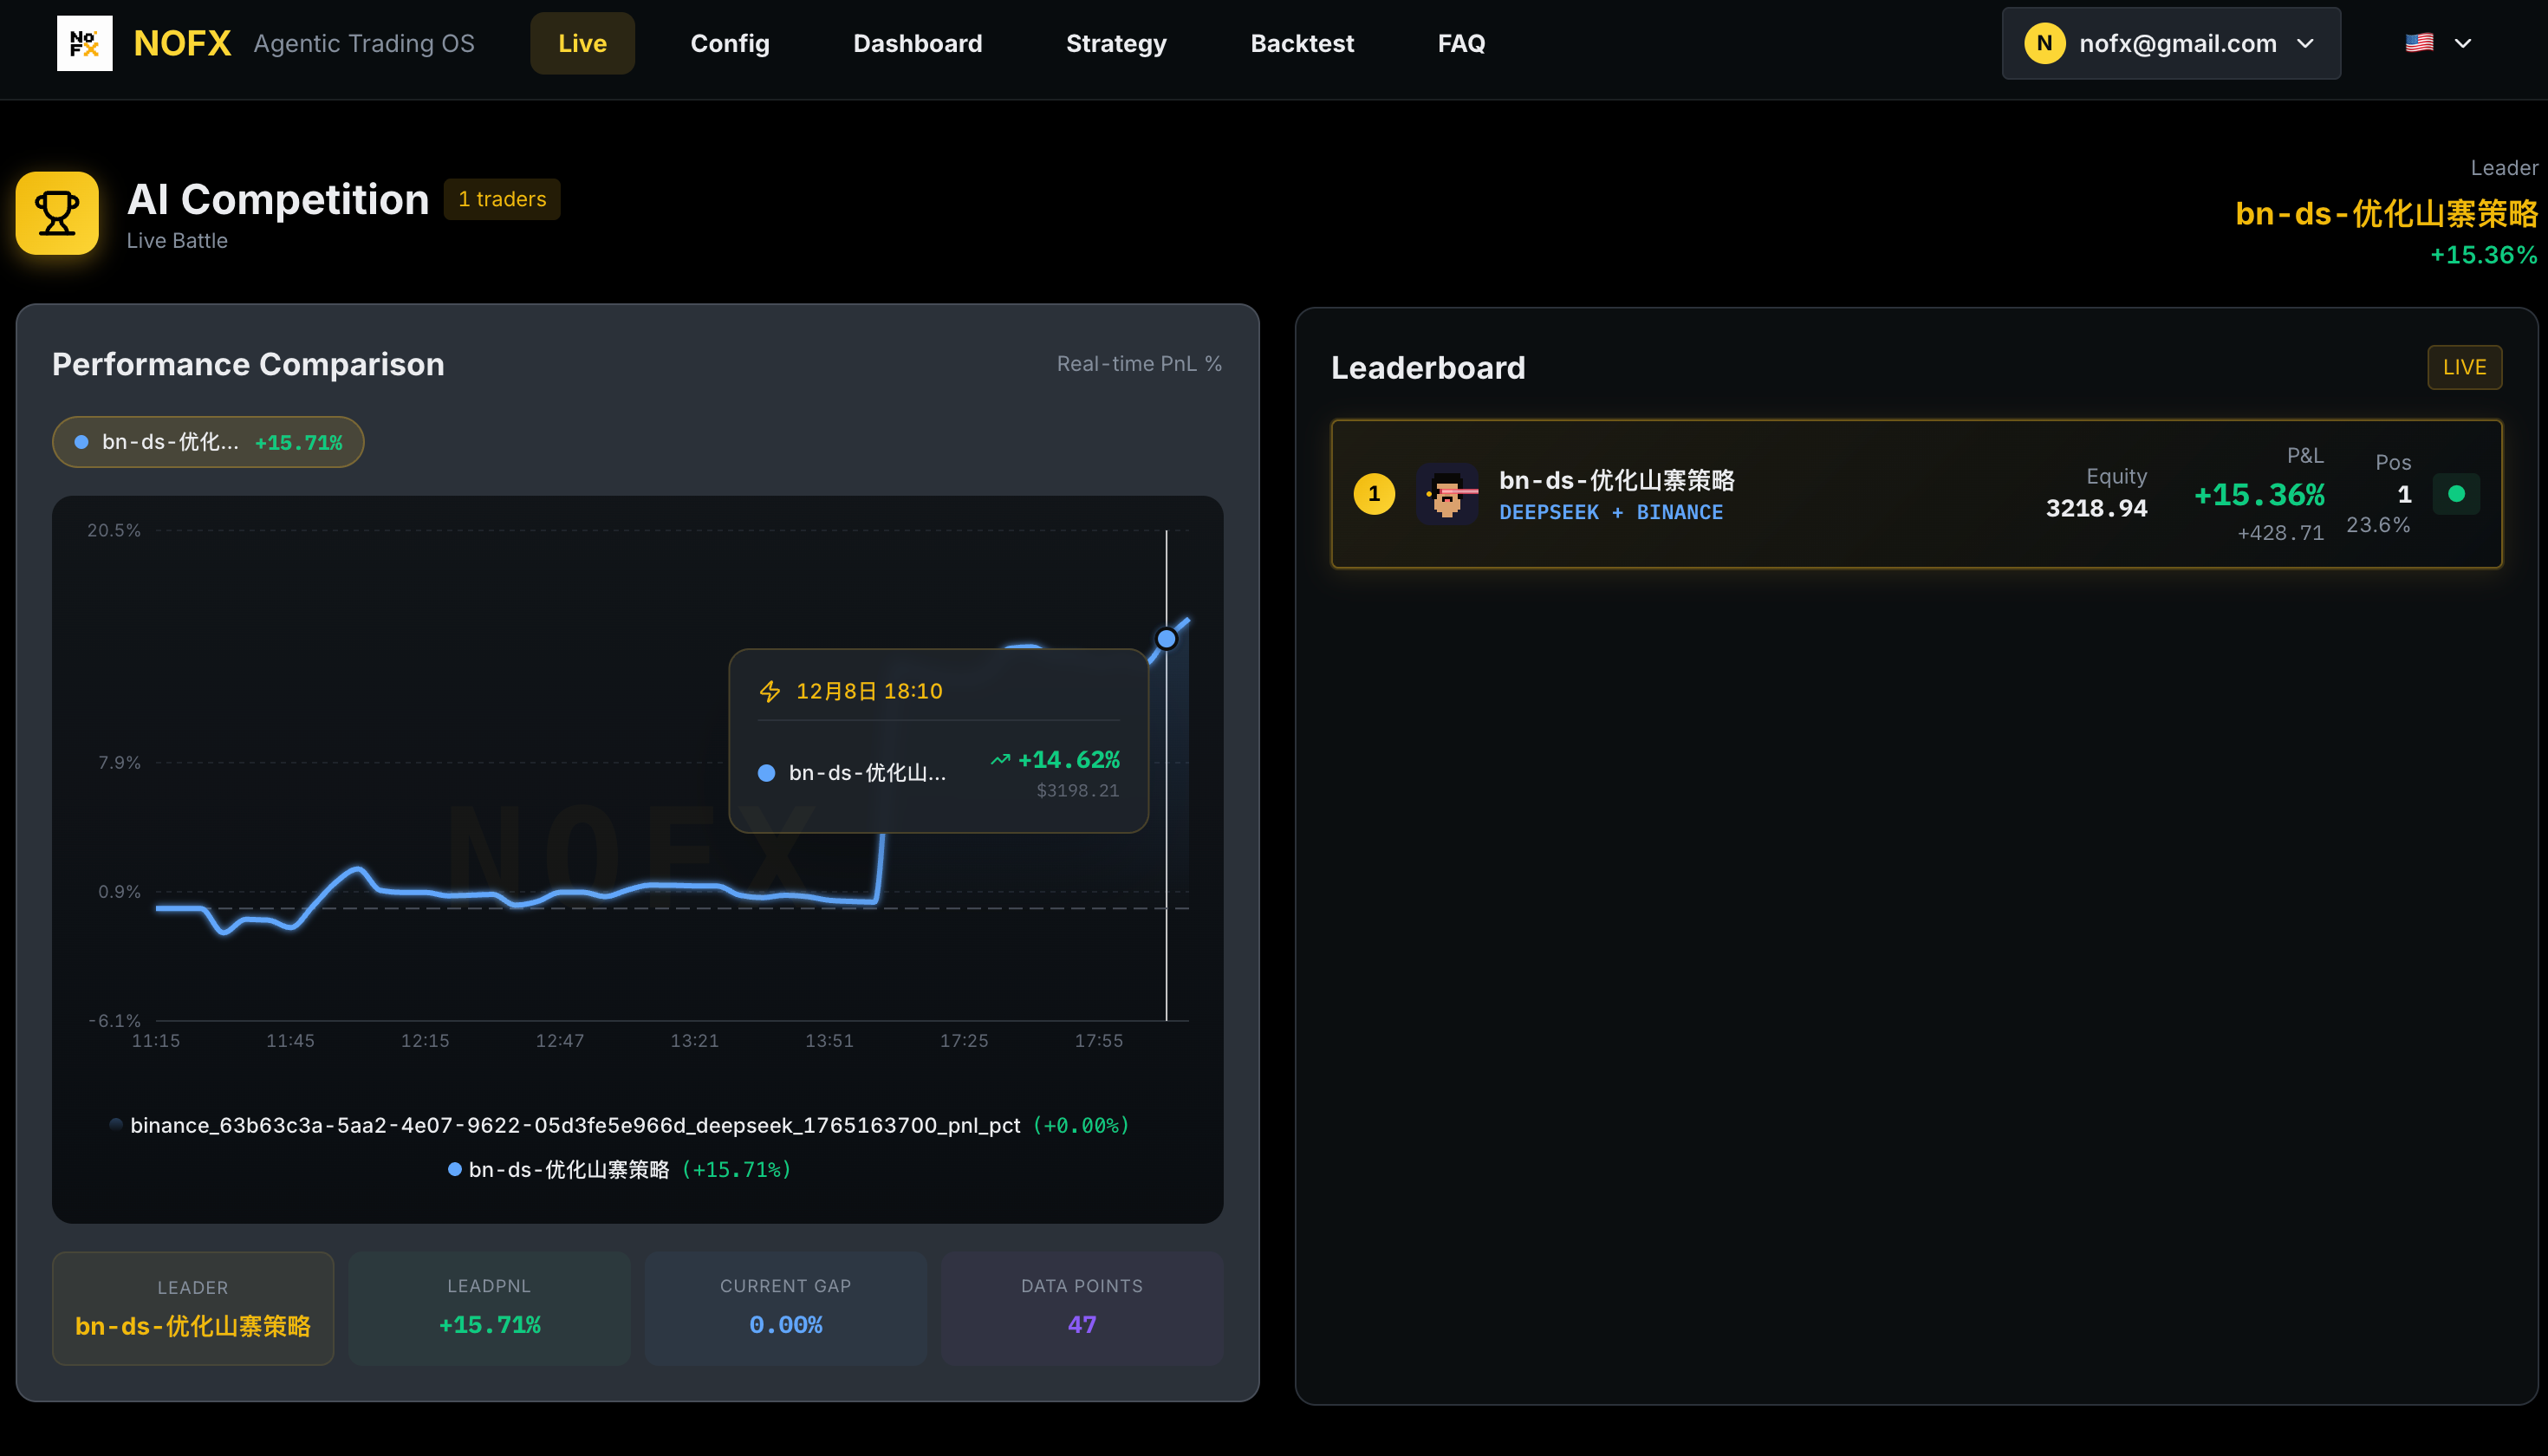This screenshot has height=1456, width=2548.
Task: Click the US flag language icon
Action: 2419,43
